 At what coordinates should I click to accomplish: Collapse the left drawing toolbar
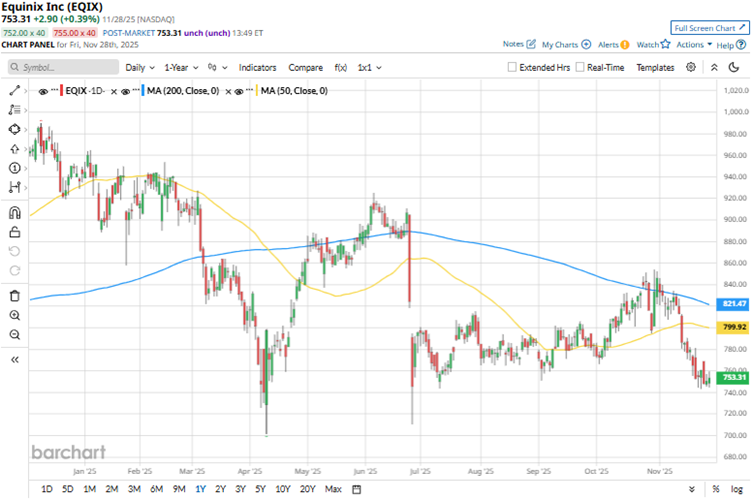pyautogui.click(x=14, y=359)
